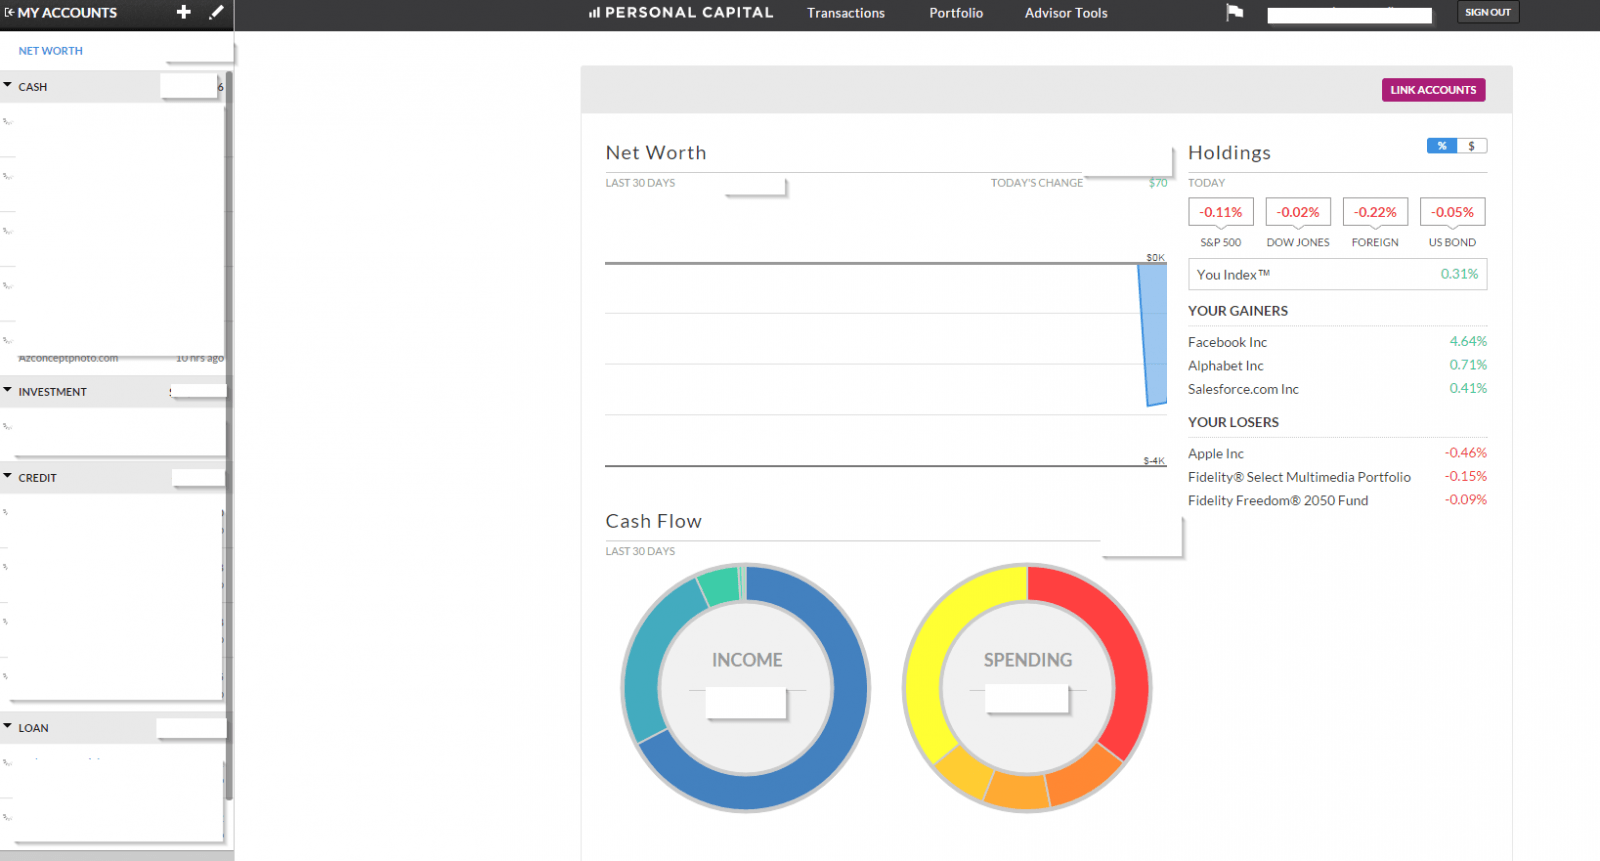Click the My Accounts sidebar header
Viewport: 1600px width, 861px height.
[x=67, y=13]
